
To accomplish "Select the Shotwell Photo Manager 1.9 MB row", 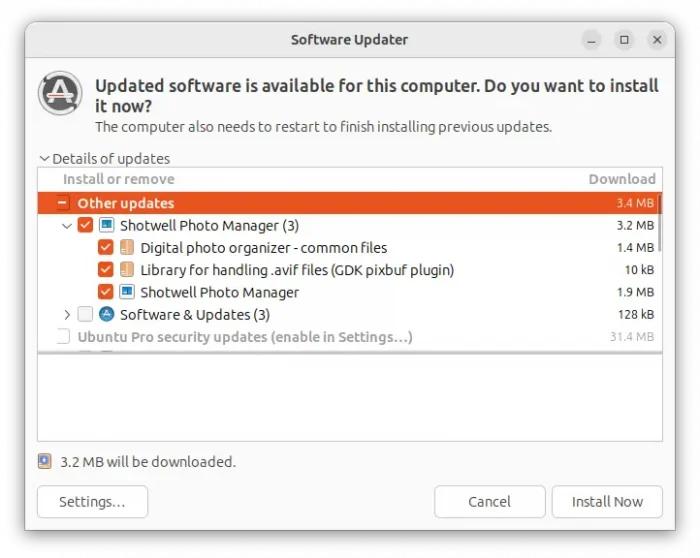I will point(350,292).
